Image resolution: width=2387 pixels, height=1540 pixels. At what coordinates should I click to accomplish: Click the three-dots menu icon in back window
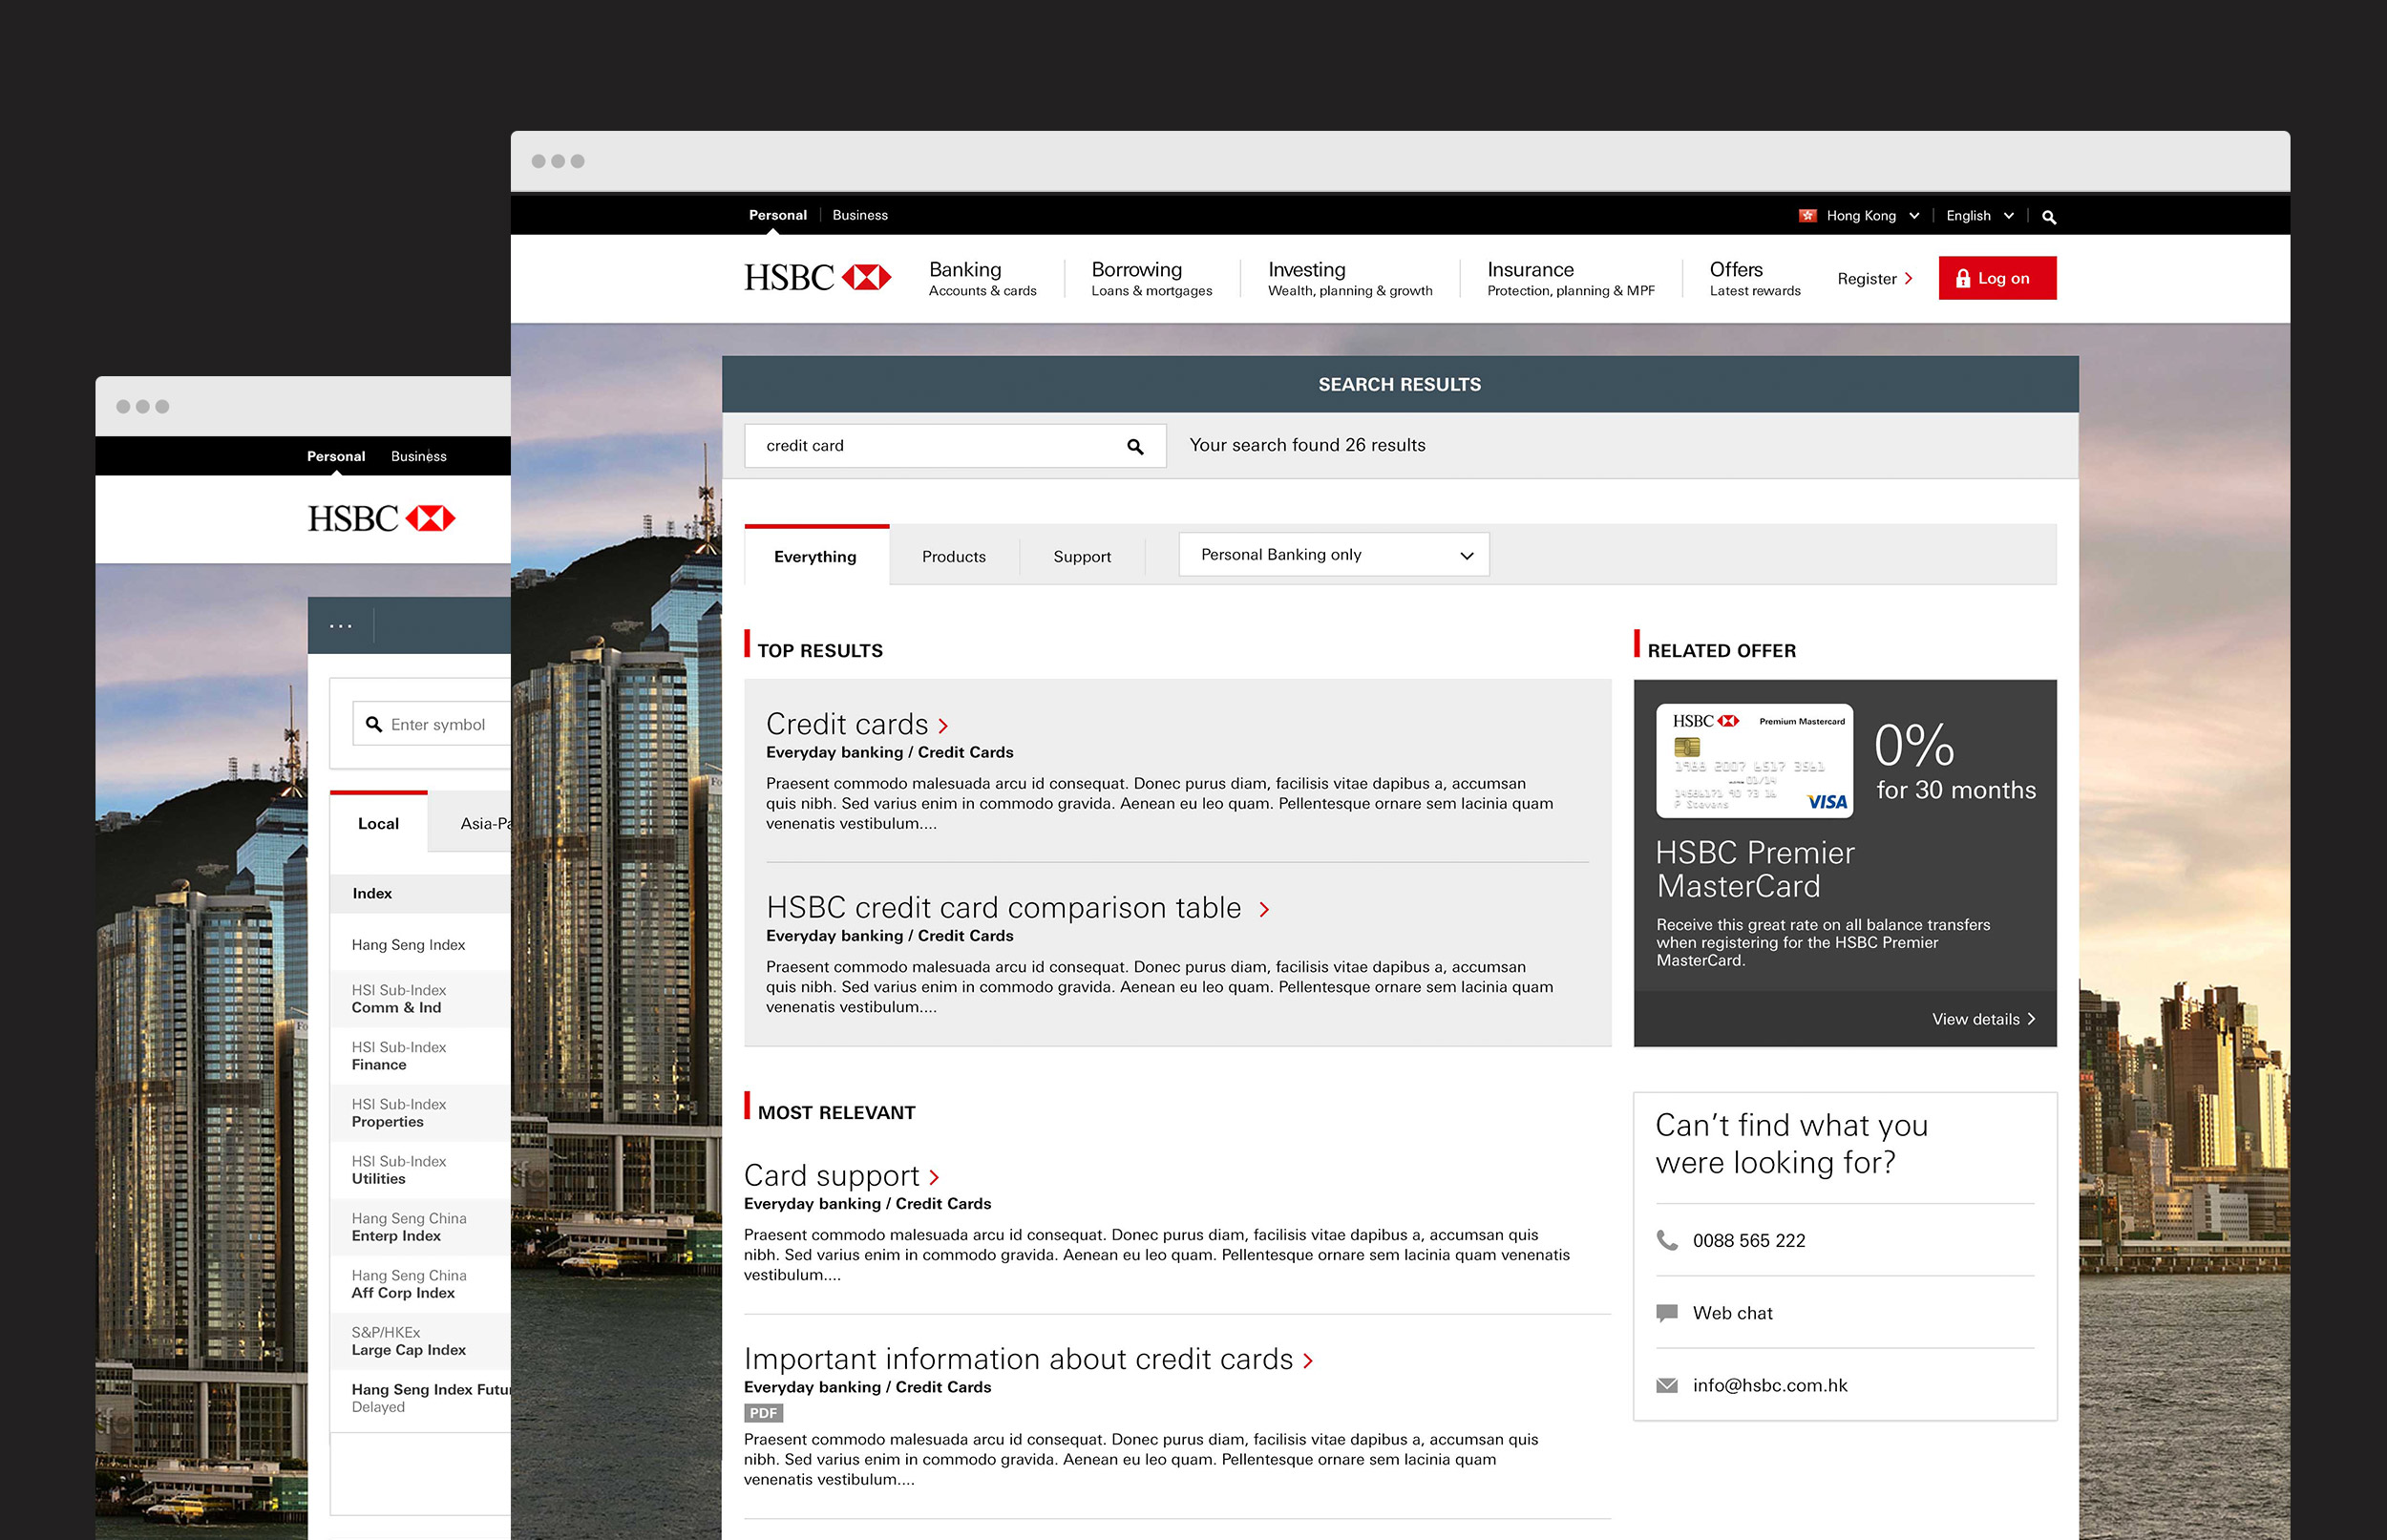pos(341,626)
